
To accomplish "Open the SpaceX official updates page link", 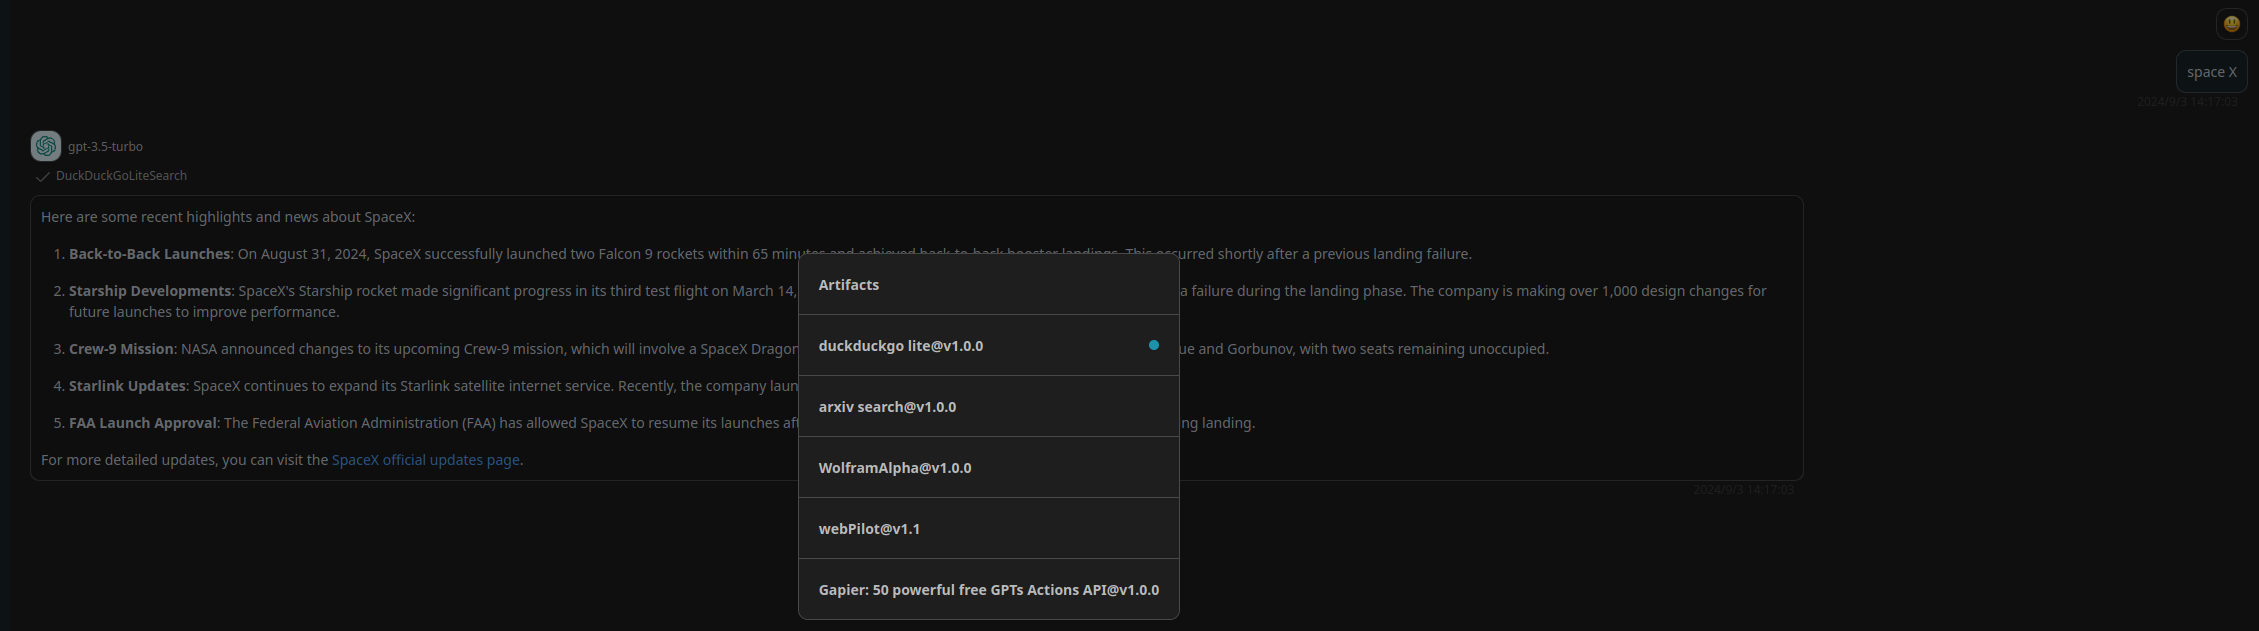I will coord(425,460).
